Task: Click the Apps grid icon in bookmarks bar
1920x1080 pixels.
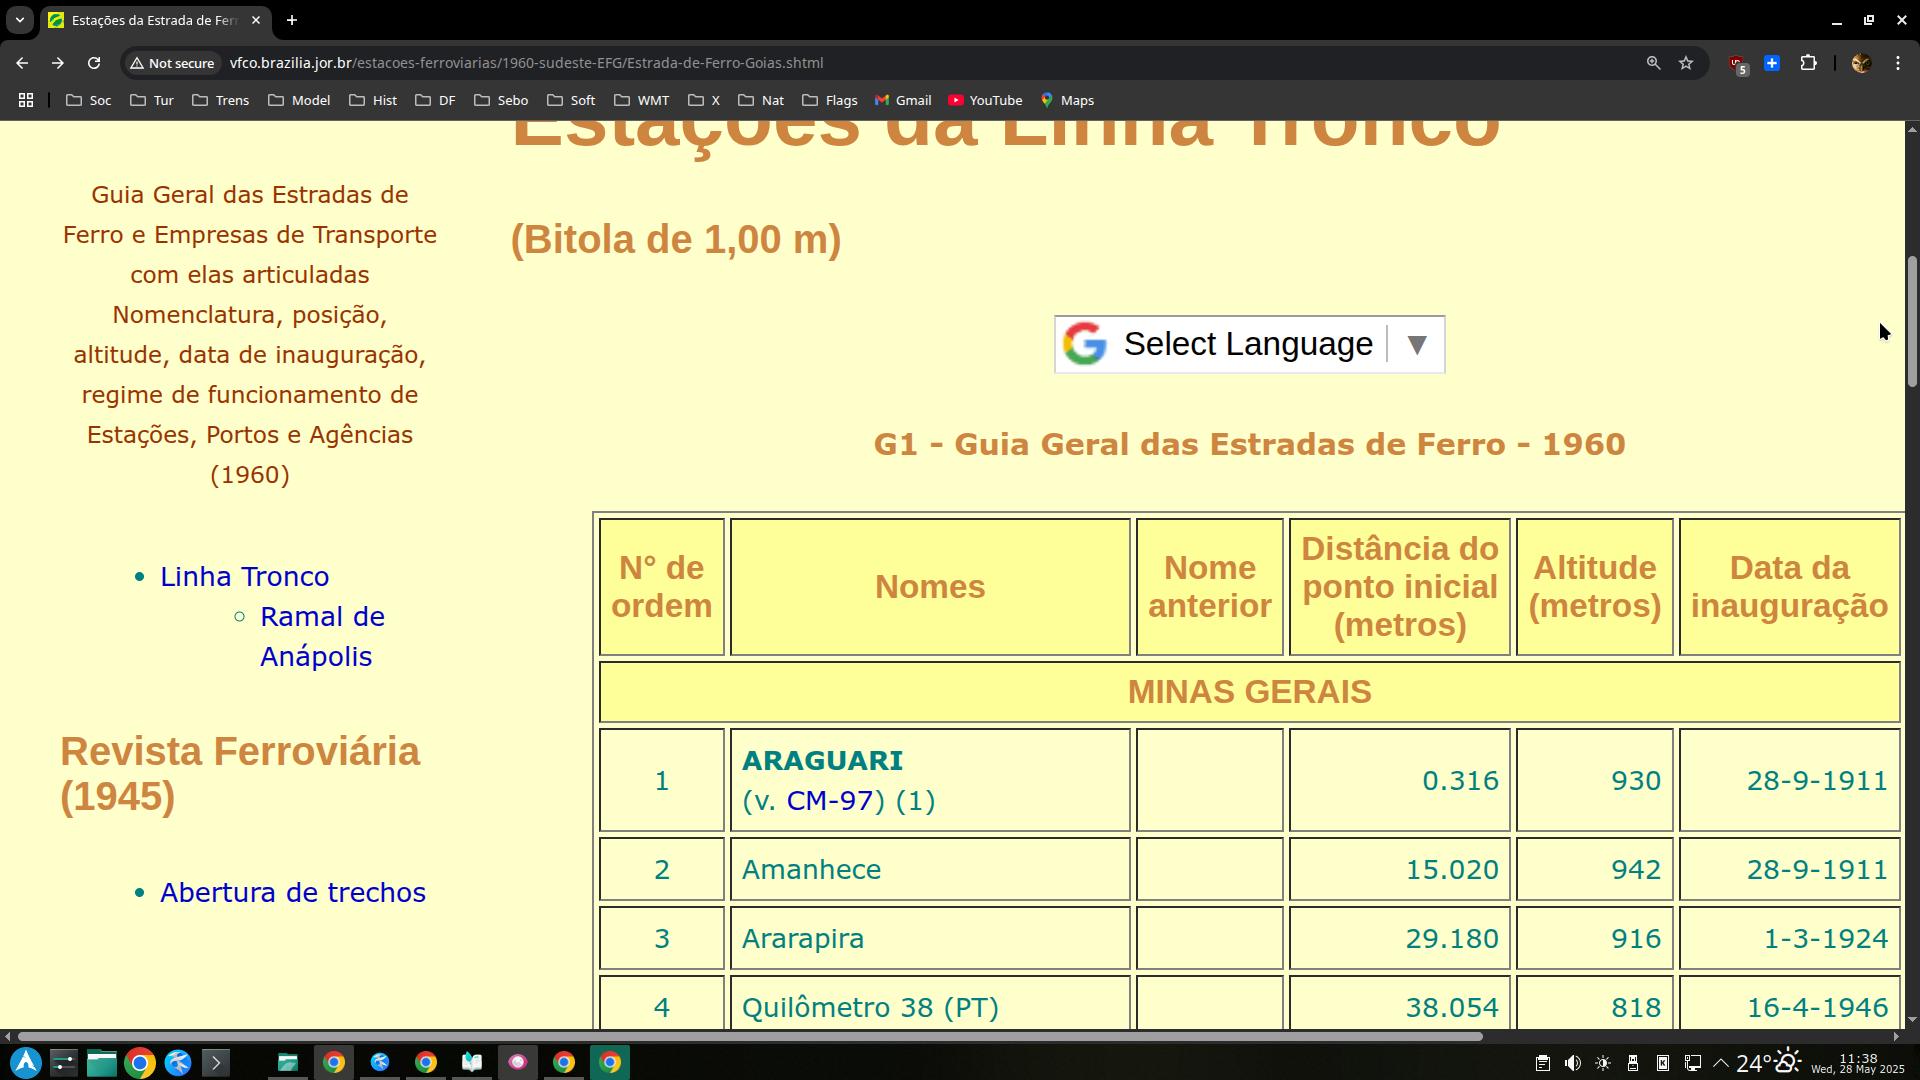Action: click(26, 100)
